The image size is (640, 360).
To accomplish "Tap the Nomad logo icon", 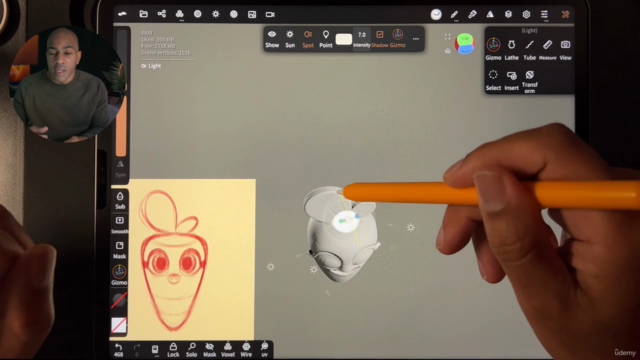I will 122,14.
